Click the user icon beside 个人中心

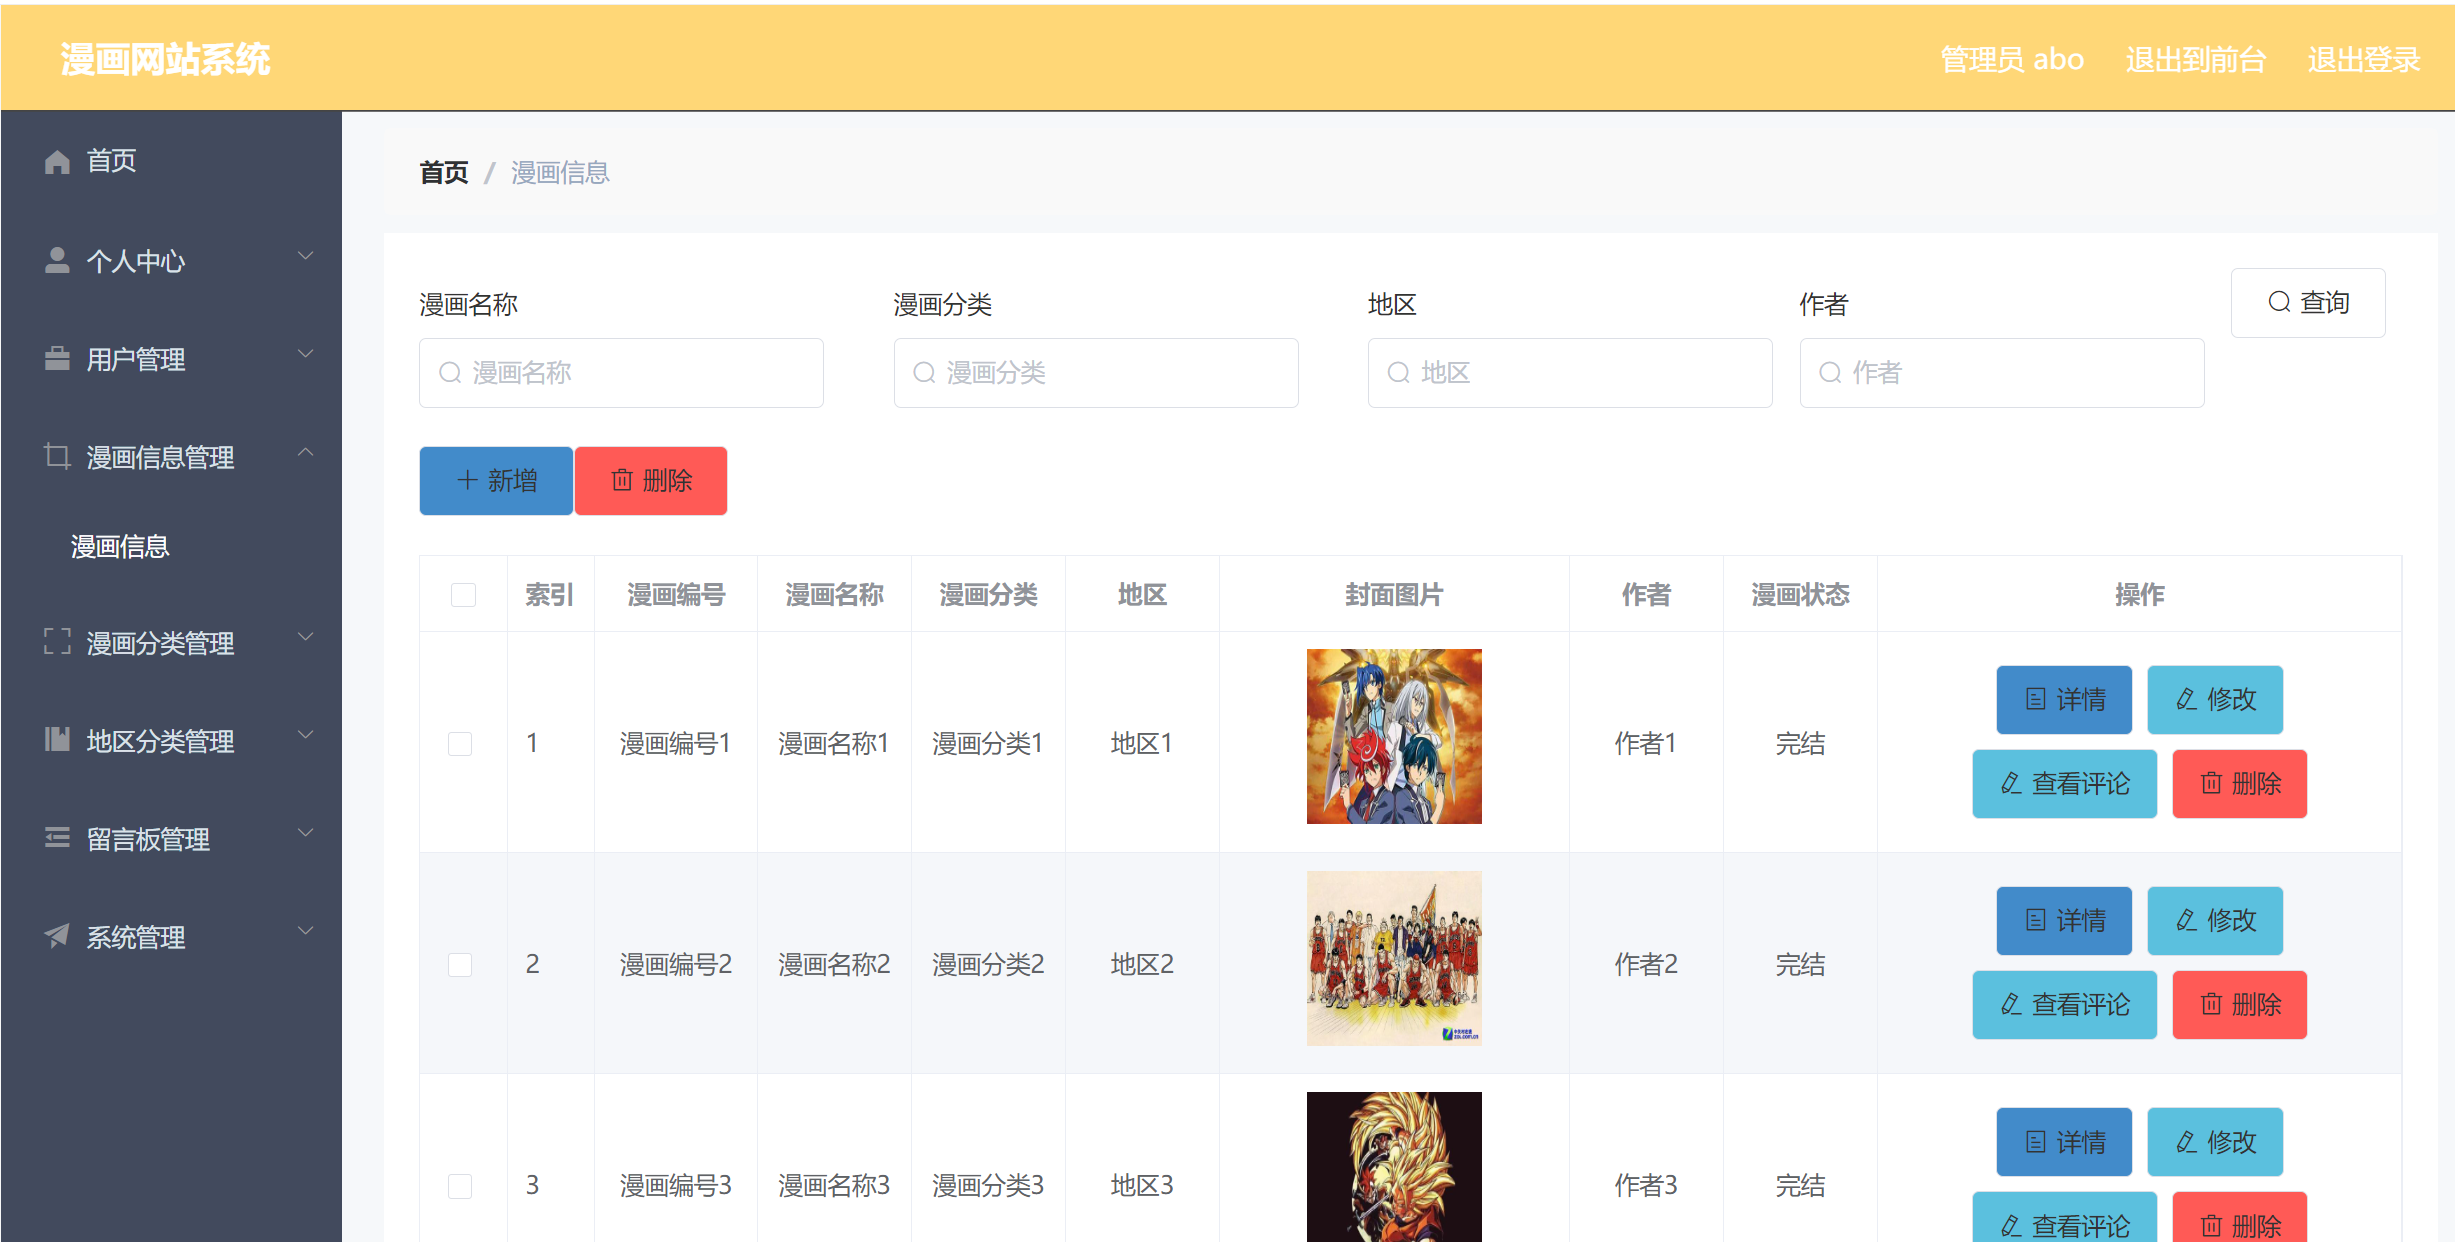pyautogui.click(x=57, y=260)
